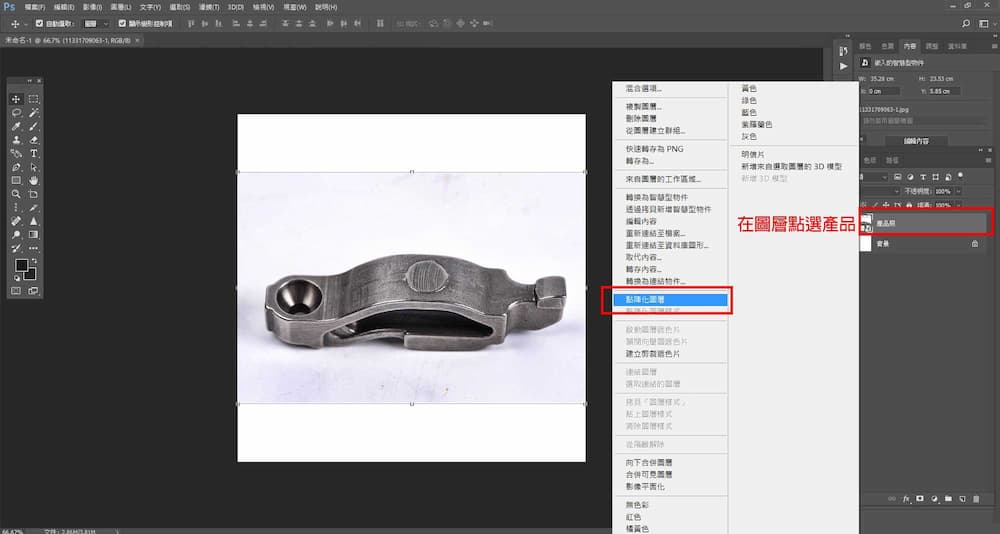
Task: Click the fx layer style icon
Action: [906, 499]
